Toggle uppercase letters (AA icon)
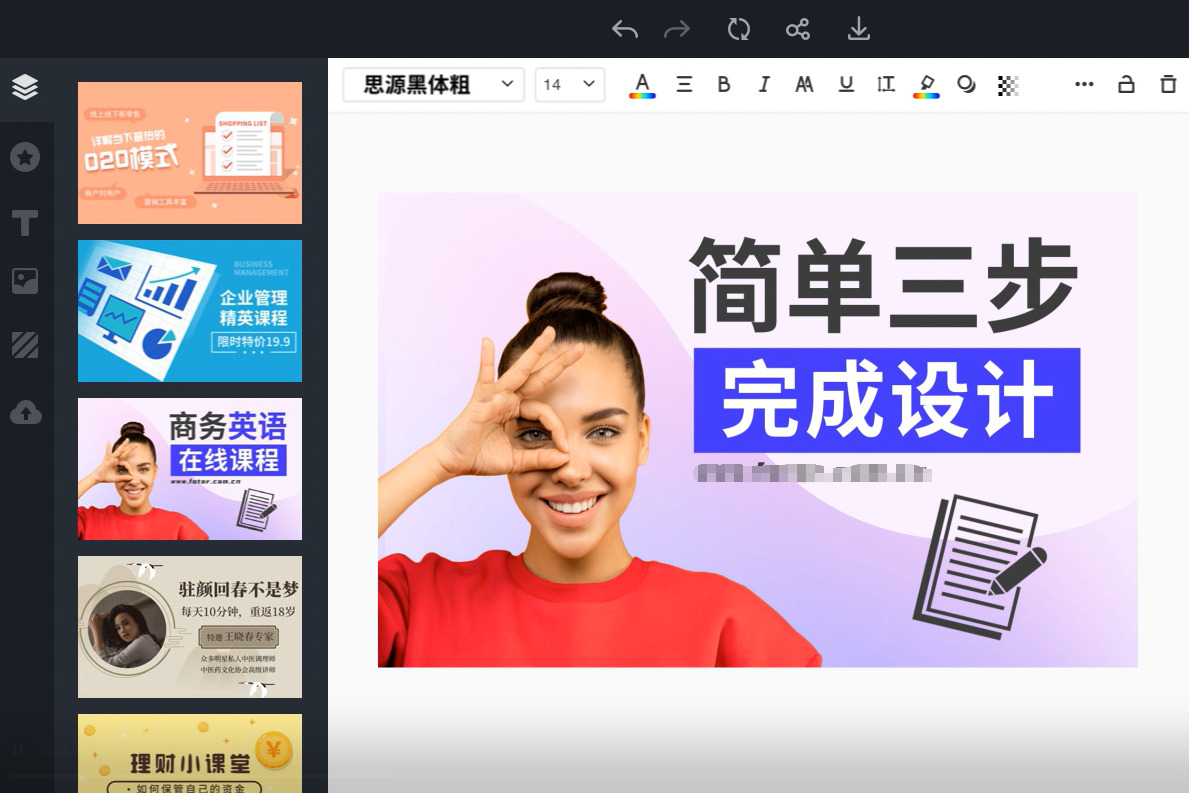The image size is (1189, 793). 804,84
